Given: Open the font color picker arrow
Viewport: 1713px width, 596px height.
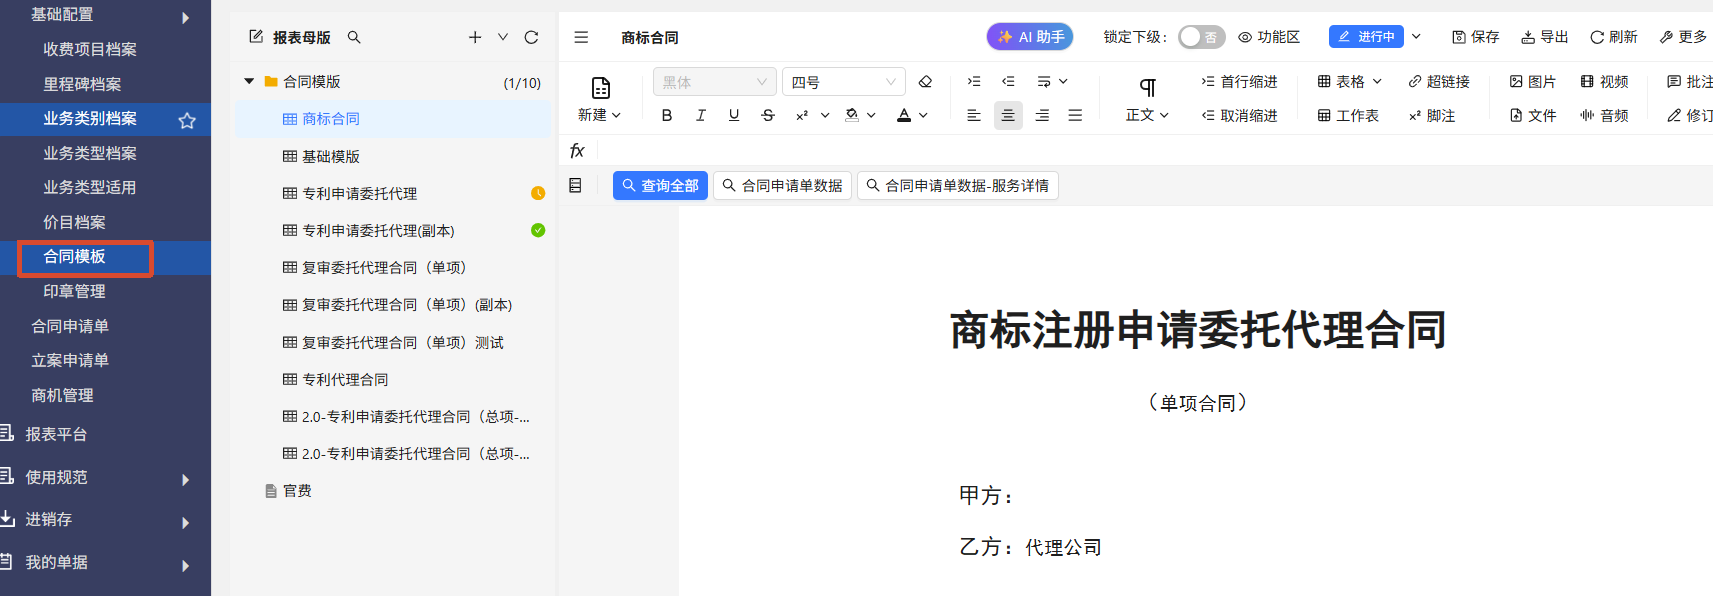Looking at the screenshot, I should [x=923, y=116].
